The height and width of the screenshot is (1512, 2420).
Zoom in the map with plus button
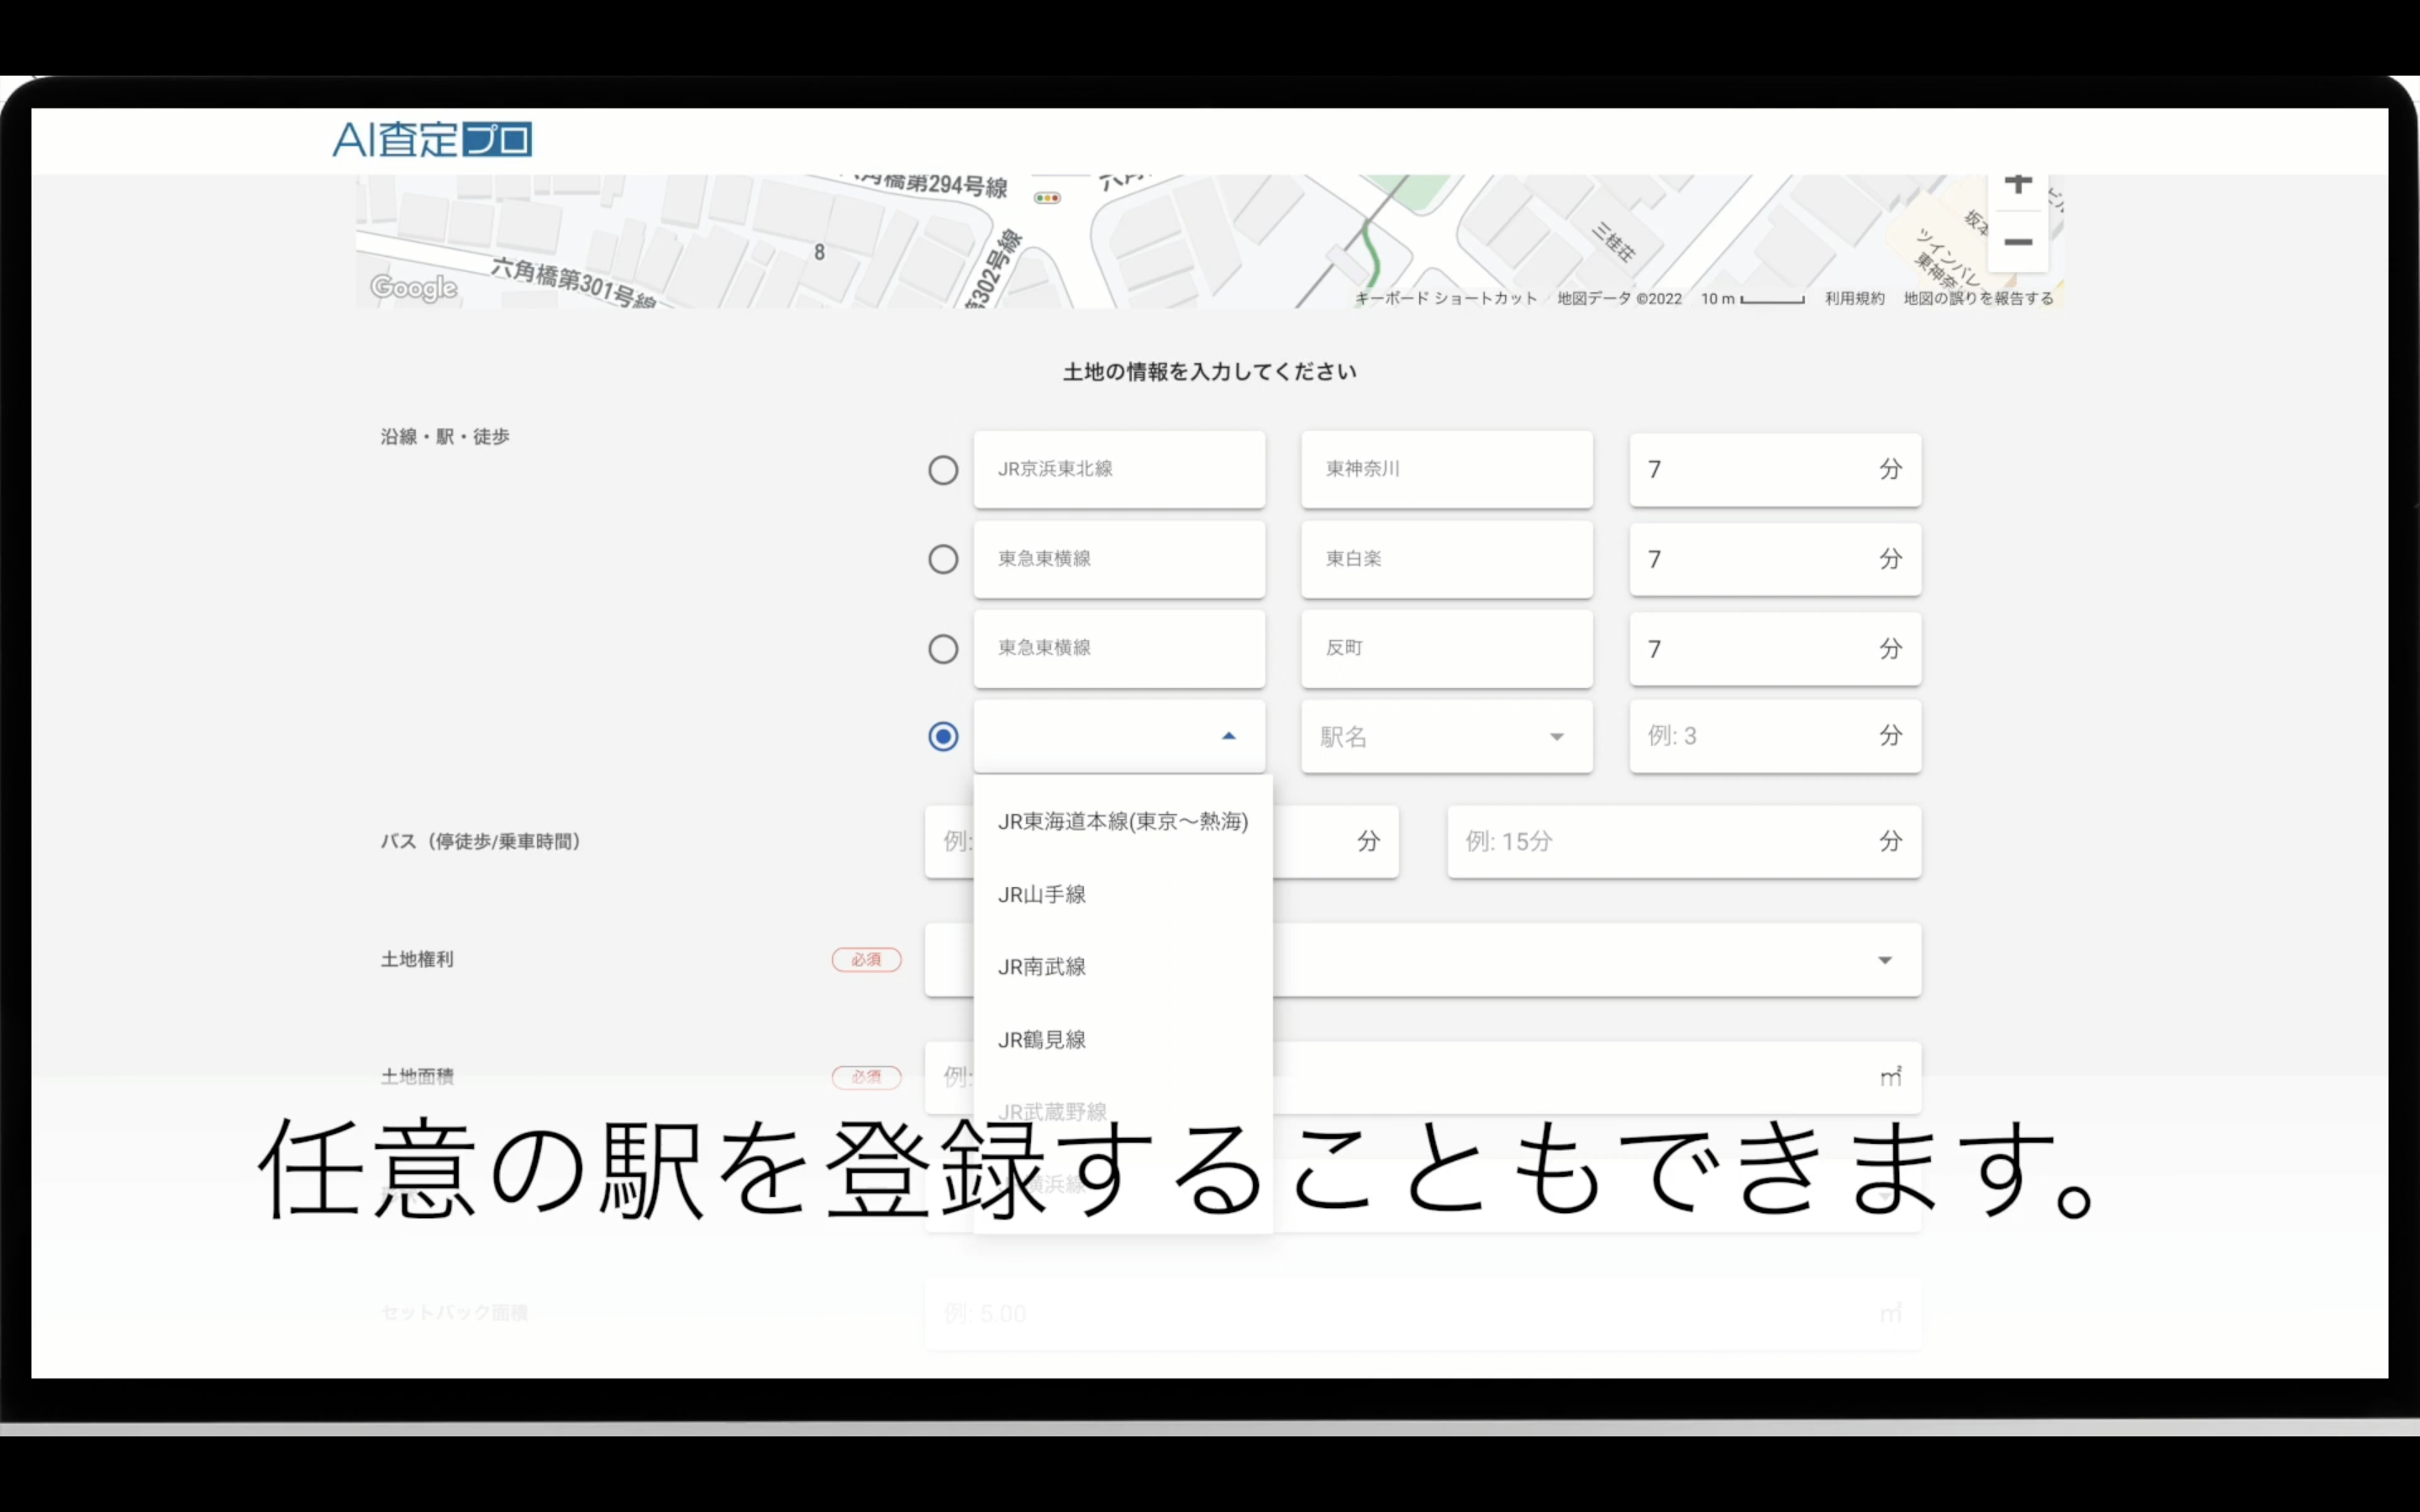point(2018,186)
